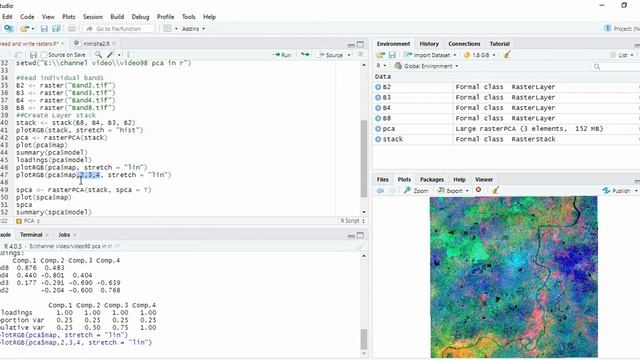Load workspace in Environment pane
The width and height of the screenshot is (640, 360).
point(380,55)
